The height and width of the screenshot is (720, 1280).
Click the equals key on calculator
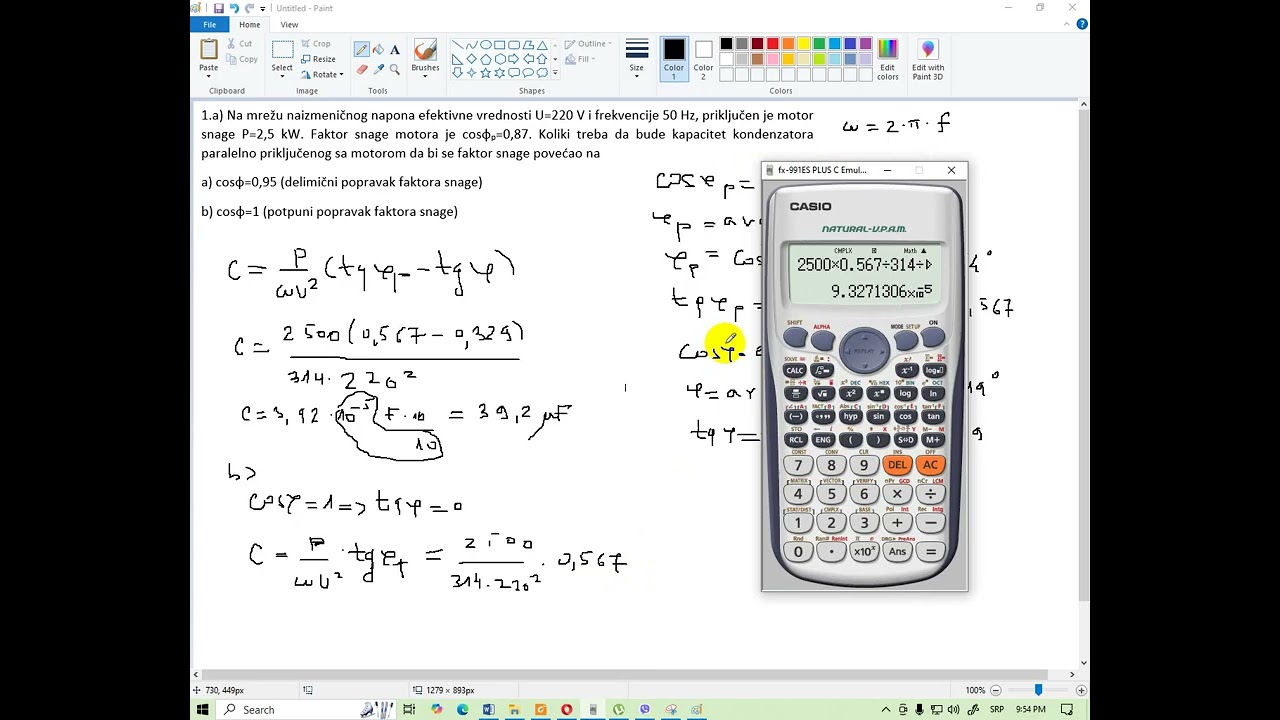pyautogui.click(x=930, y=551)
